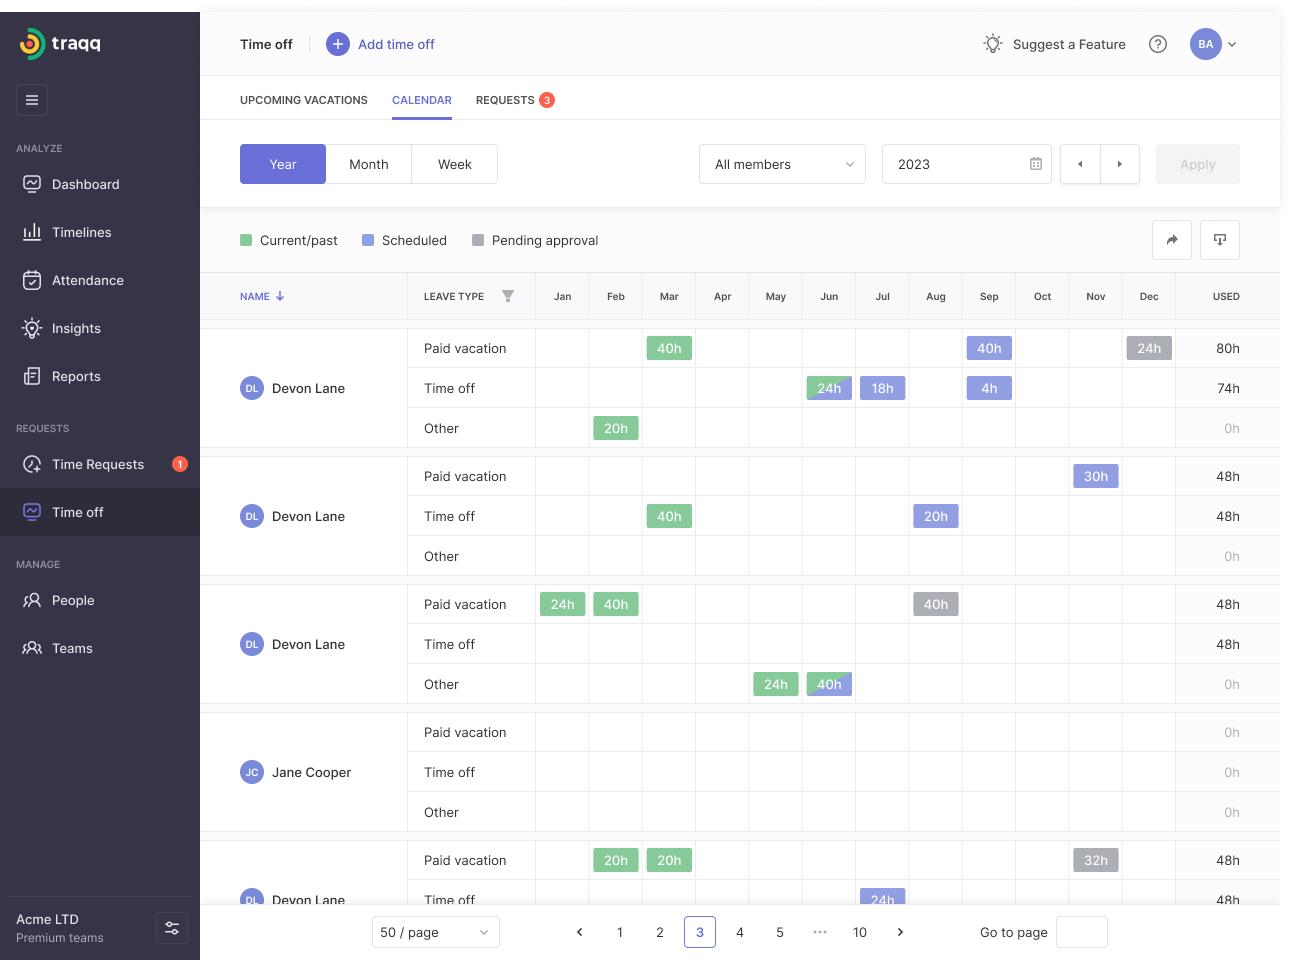
Task: Filter by leave type funnel icon
Action: [x=508, y=296]
